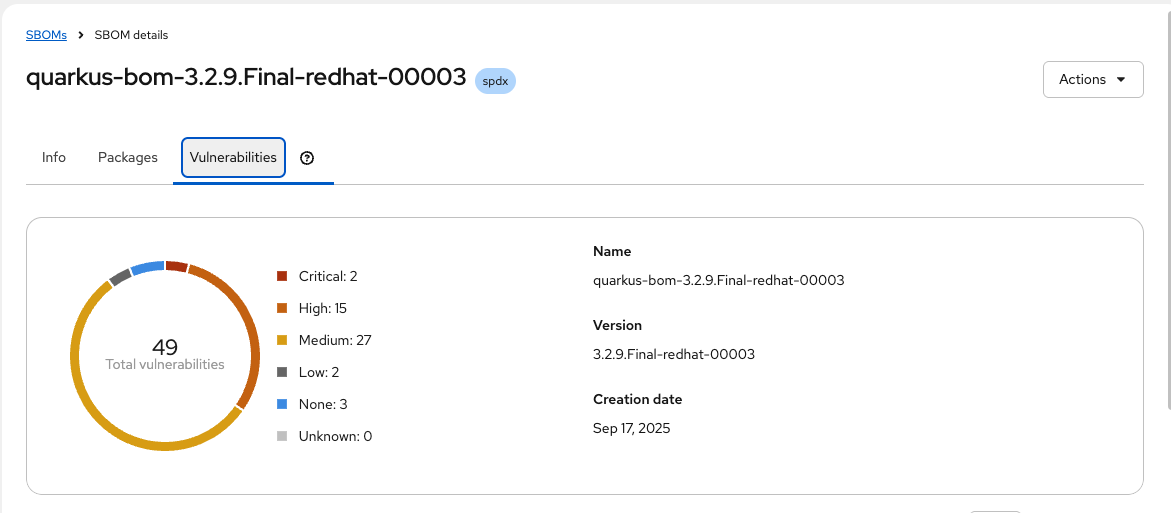Screen dimensions: 1171x513
Task: Pick the Low legend gray square
Action: click(x=282, y=372)
